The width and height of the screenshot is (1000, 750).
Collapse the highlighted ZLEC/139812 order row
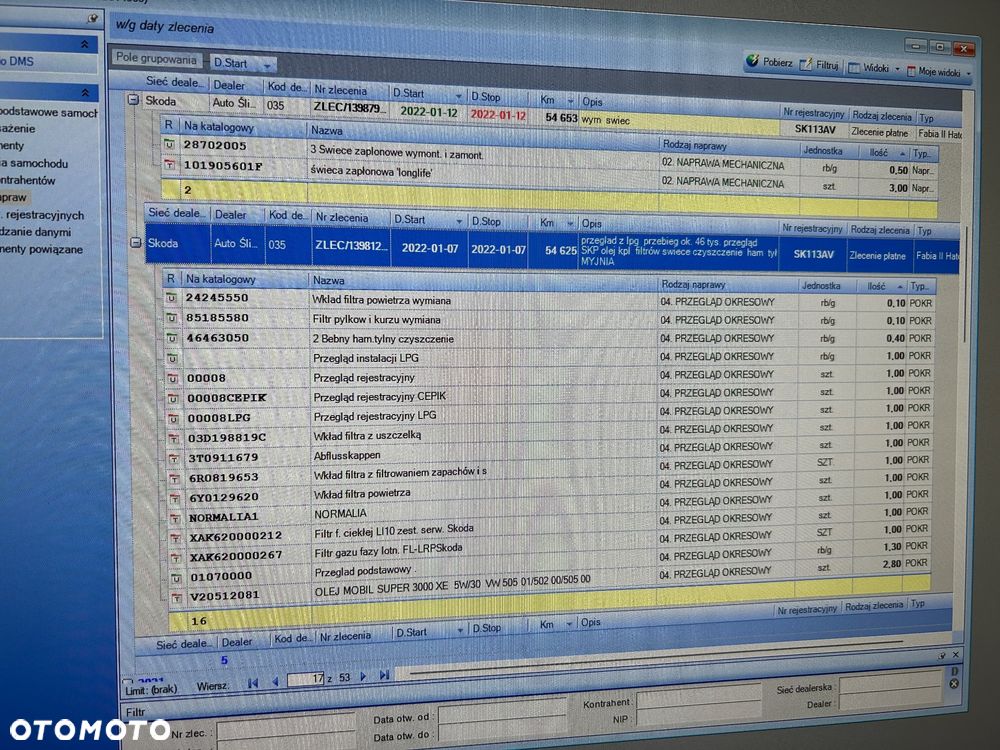pyautogui.click(x=135, y=243)
